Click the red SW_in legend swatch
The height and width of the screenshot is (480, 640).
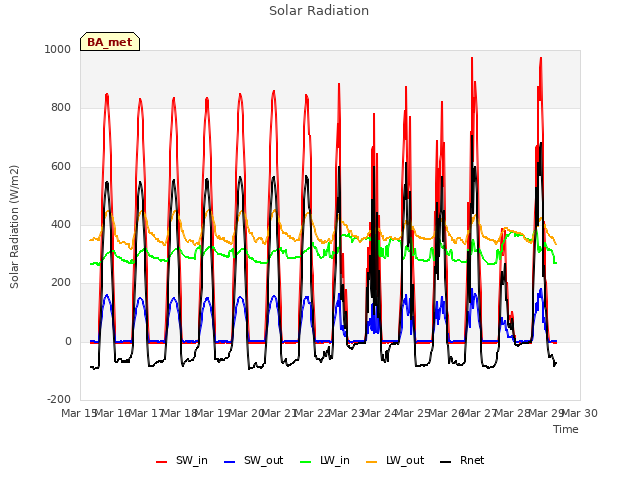coord(162,462)
